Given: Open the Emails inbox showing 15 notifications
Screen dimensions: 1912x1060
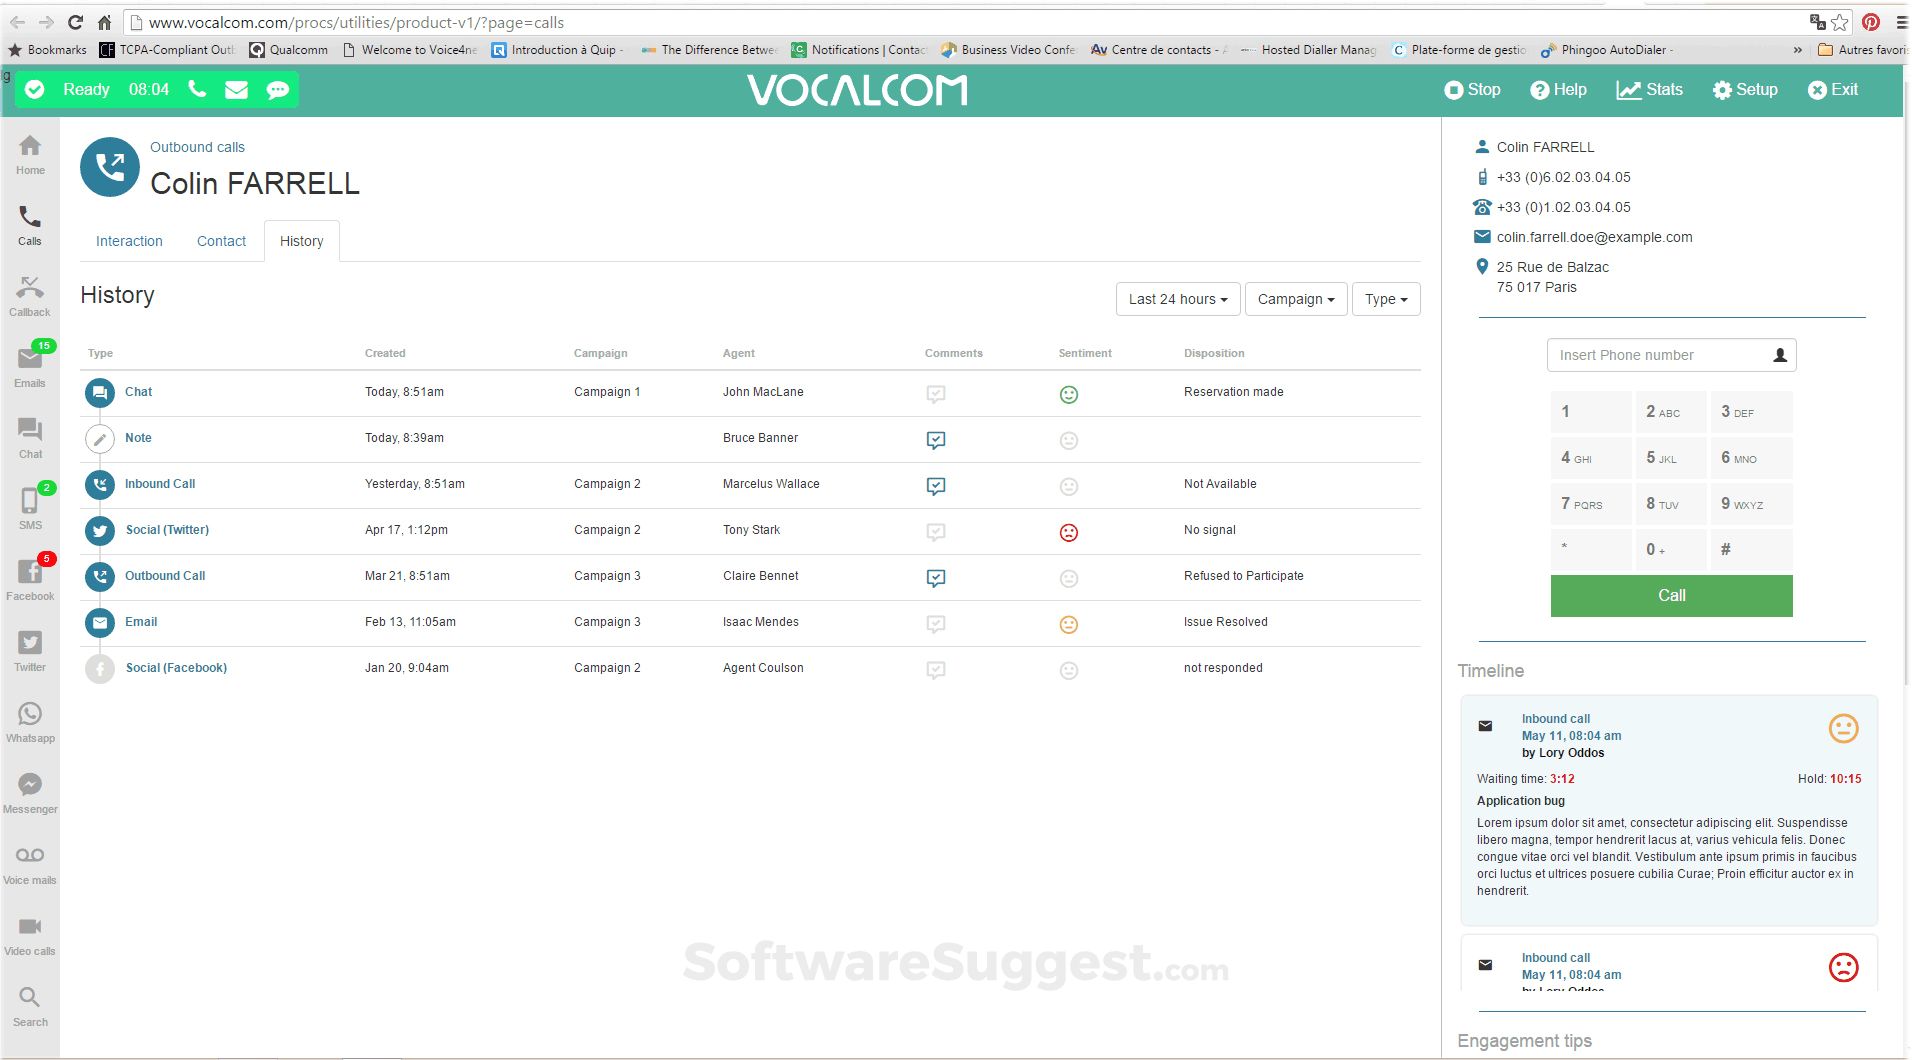Looking at the screenshot, I should (x=30, y=362).
